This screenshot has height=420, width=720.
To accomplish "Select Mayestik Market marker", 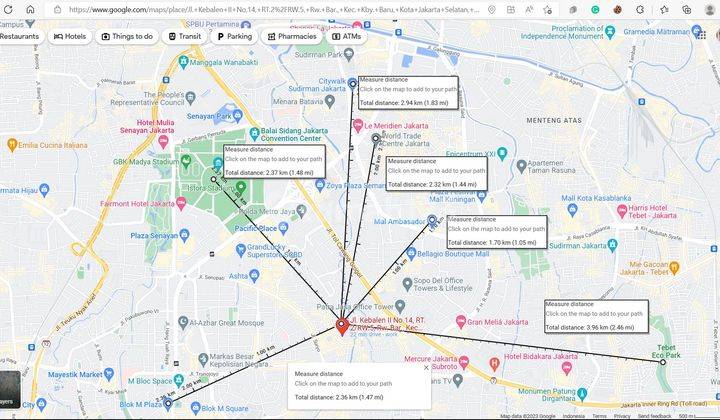I will pos(109,374).
